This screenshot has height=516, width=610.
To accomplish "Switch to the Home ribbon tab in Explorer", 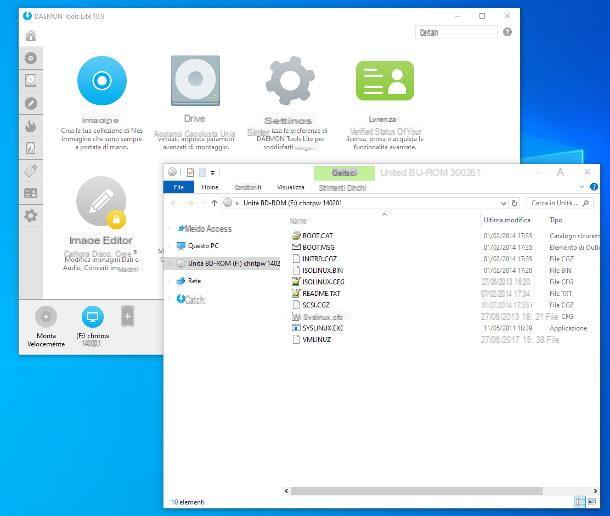I will [x=210, y=187].
